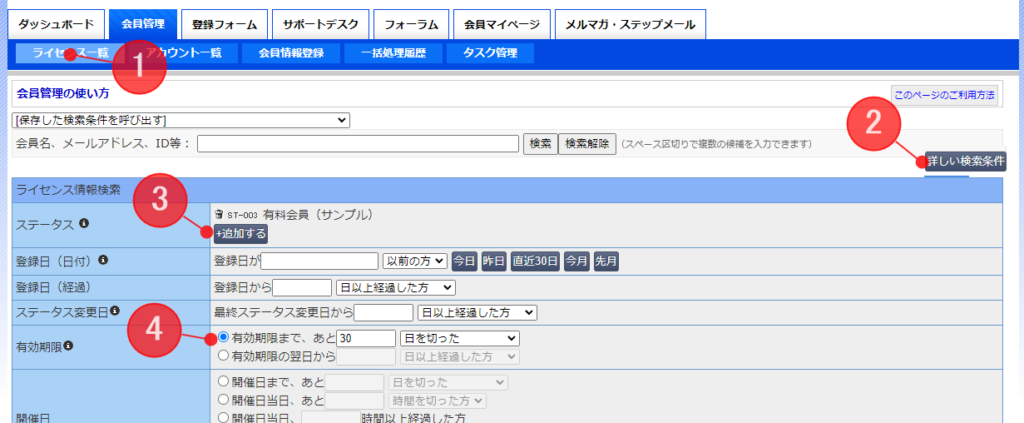The height and width of the screenshot is (423, 1024).
Task: Select radio 開催日まで、あと
Action: 223,382
